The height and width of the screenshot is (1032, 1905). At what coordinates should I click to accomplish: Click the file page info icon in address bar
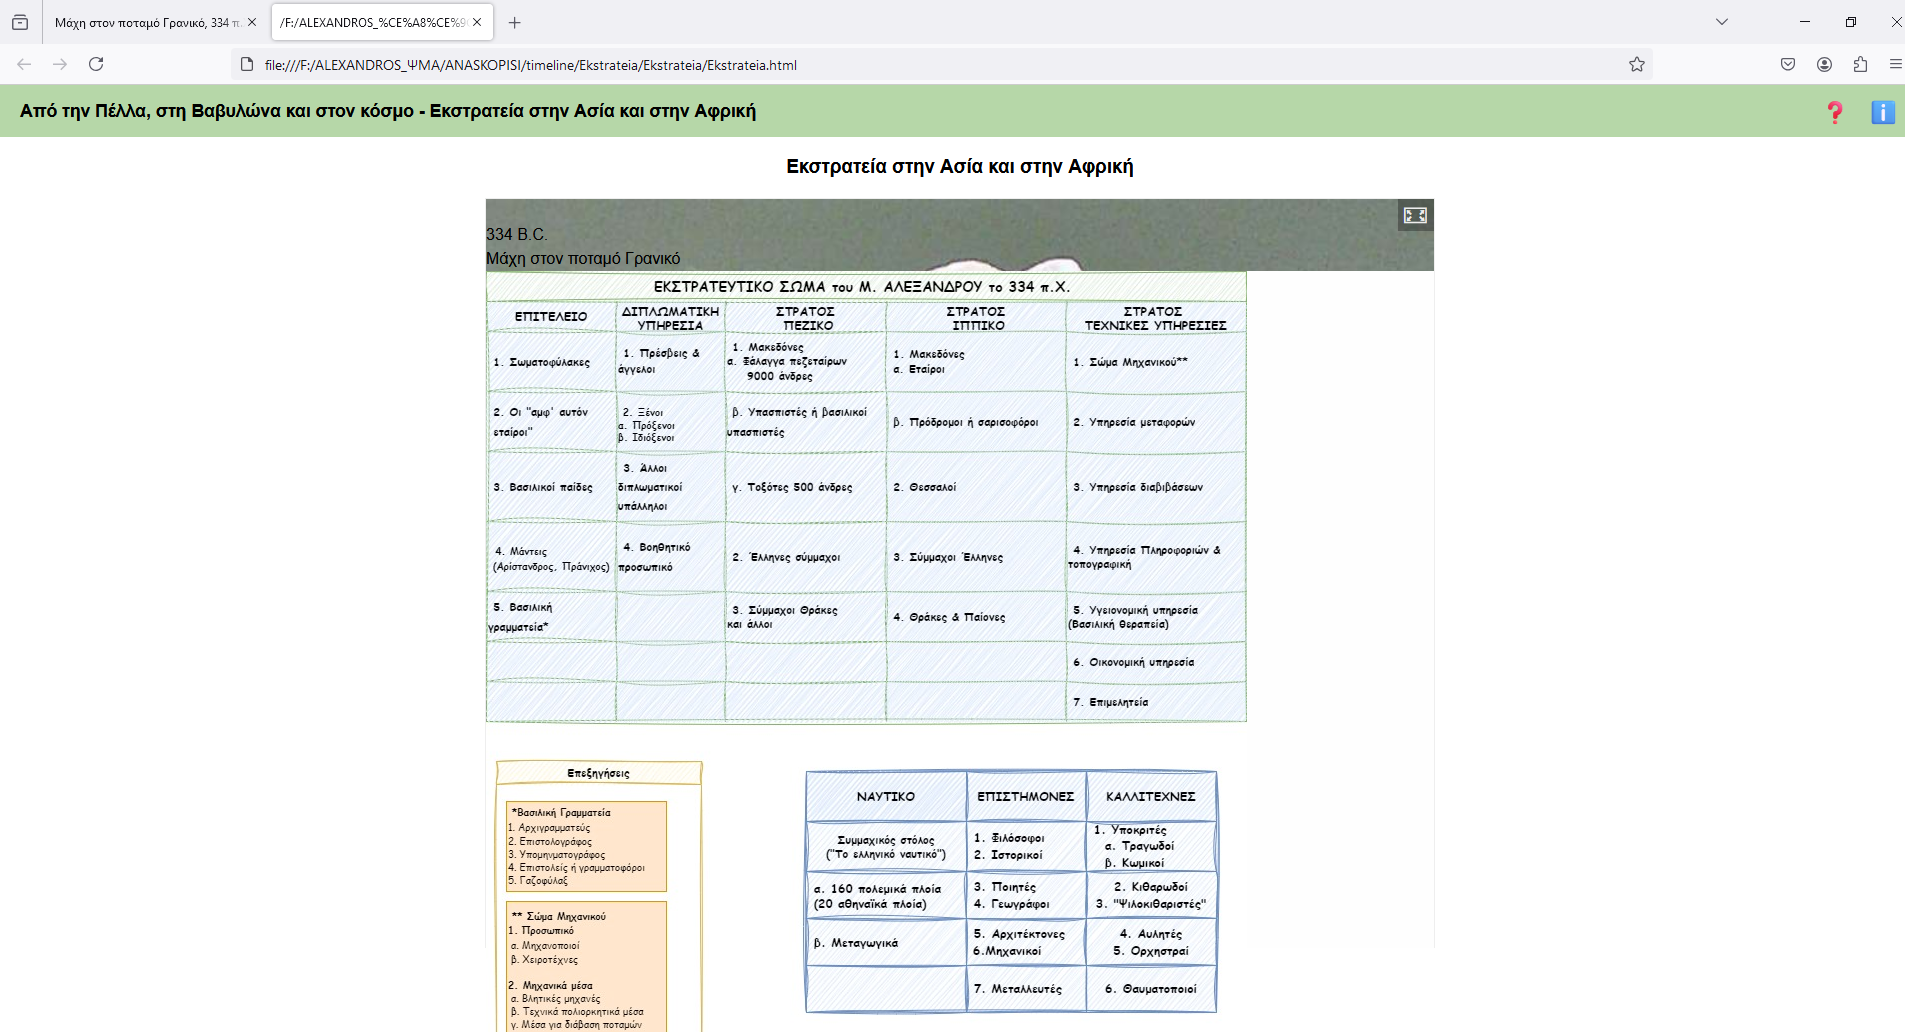247,64
